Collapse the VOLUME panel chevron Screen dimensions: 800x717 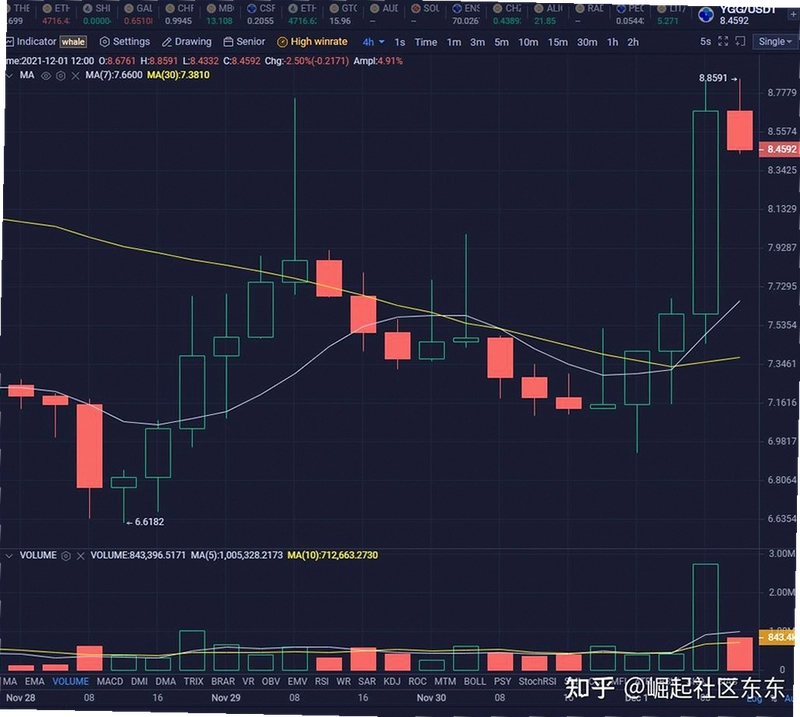[9, 556]
